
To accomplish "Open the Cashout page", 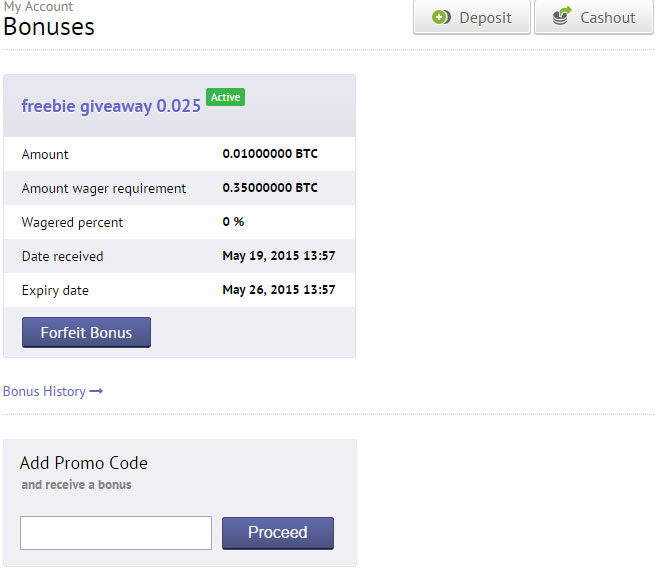I will coord(594,17).
